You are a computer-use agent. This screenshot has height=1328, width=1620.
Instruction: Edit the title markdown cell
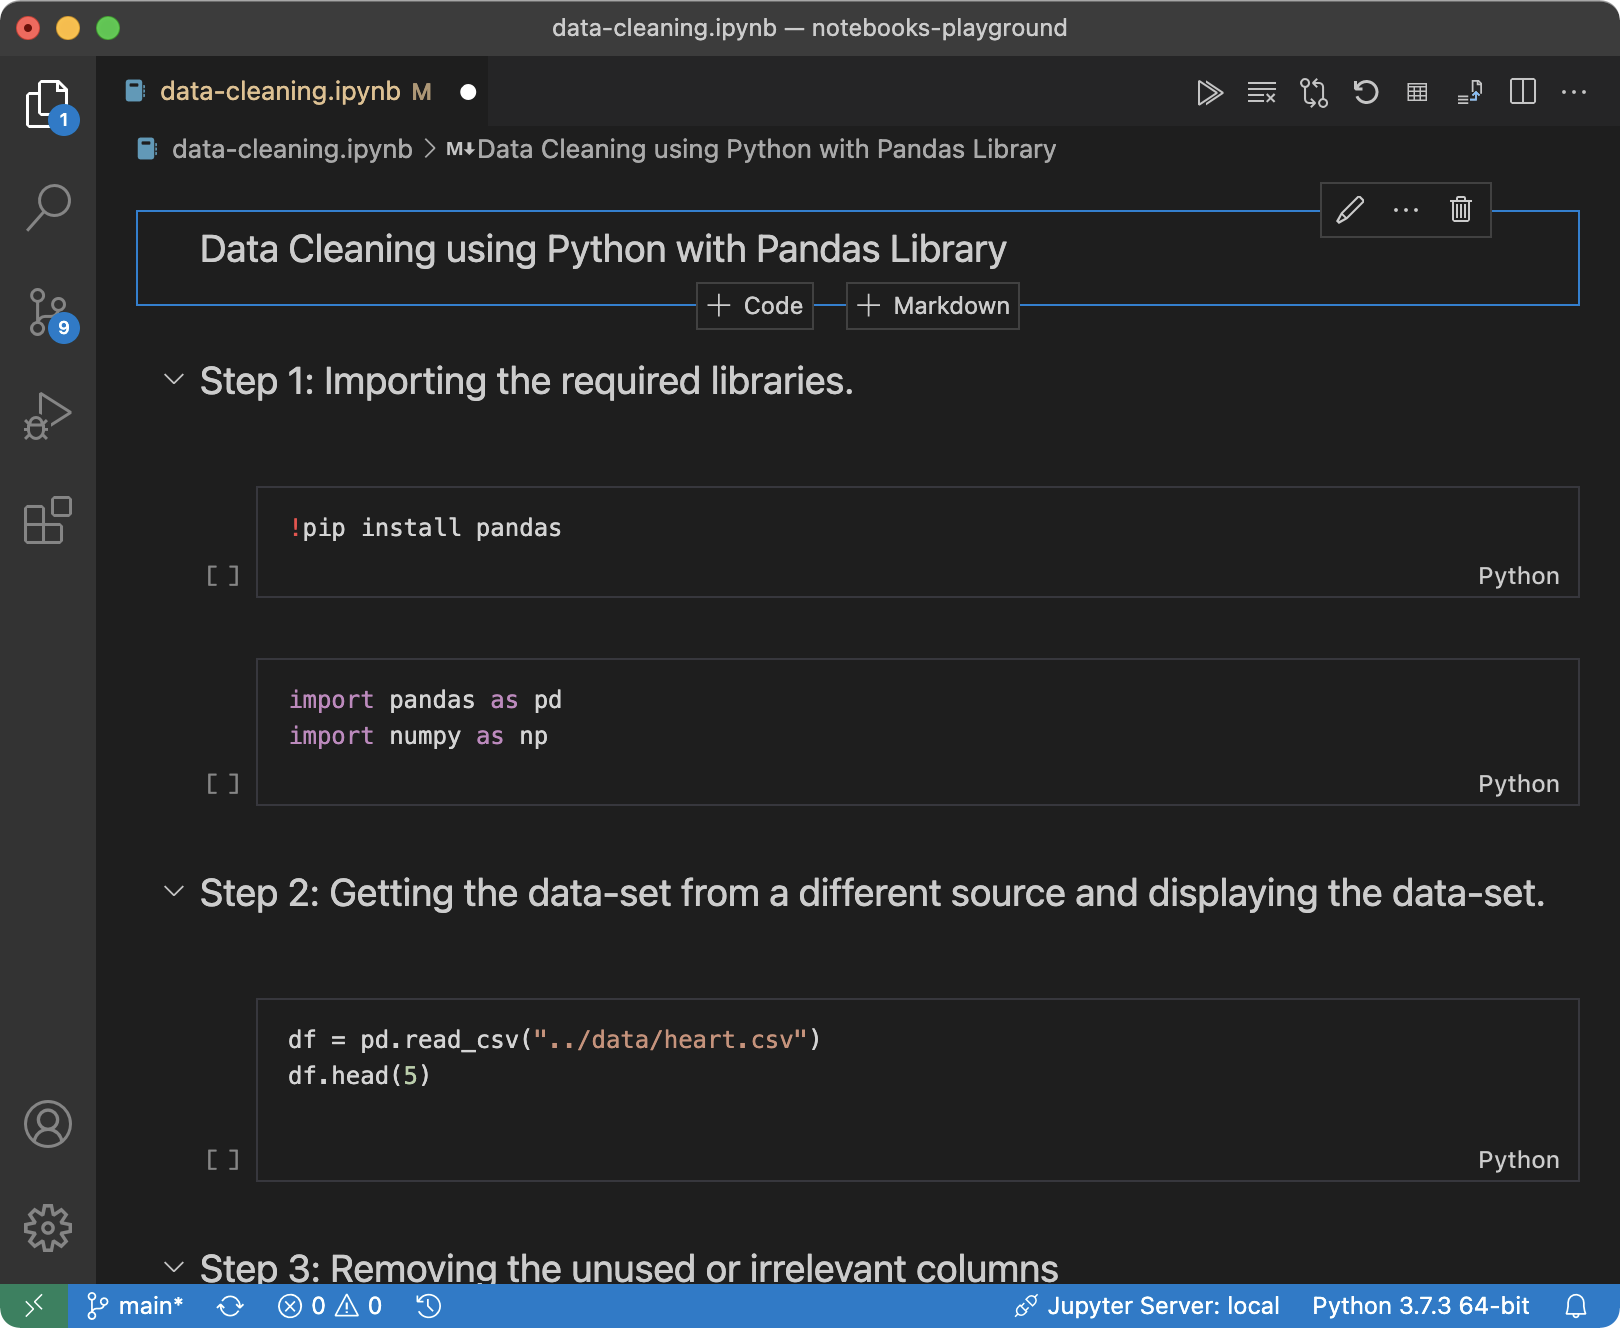tap(1351, 210)
